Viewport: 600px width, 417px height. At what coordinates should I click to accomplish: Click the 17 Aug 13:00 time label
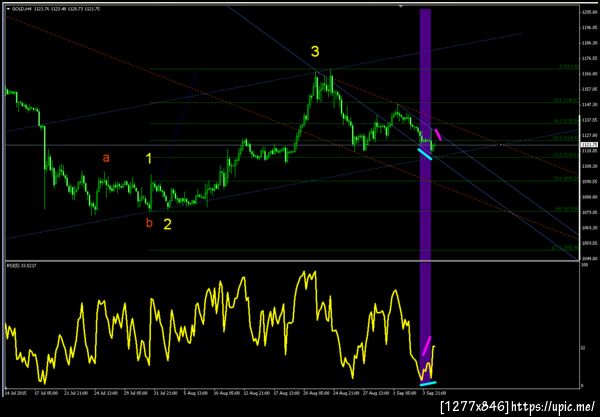(286, 393)
